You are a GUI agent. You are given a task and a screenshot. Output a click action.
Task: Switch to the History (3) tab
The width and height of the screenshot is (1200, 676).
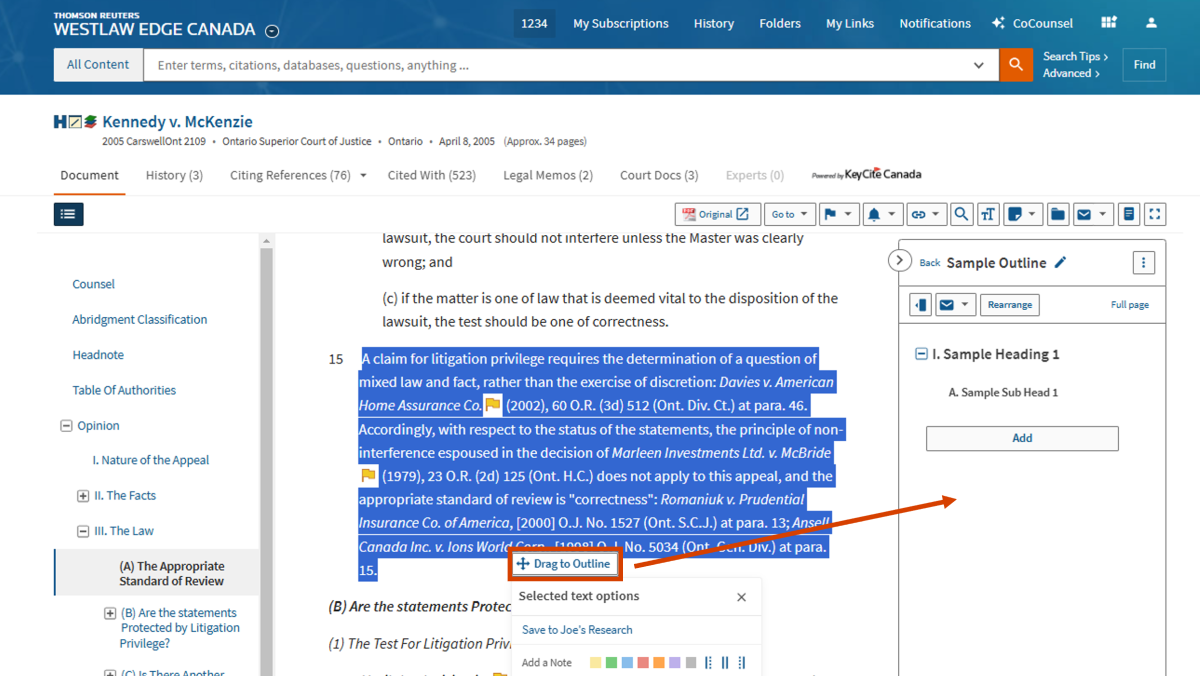174,175
